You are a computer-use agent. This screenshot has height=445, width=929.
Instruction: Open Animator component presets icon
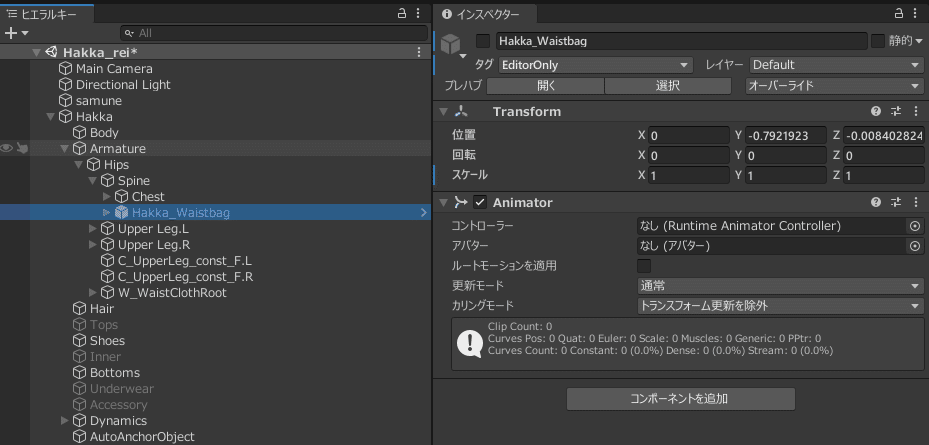[x=895, y=203]
